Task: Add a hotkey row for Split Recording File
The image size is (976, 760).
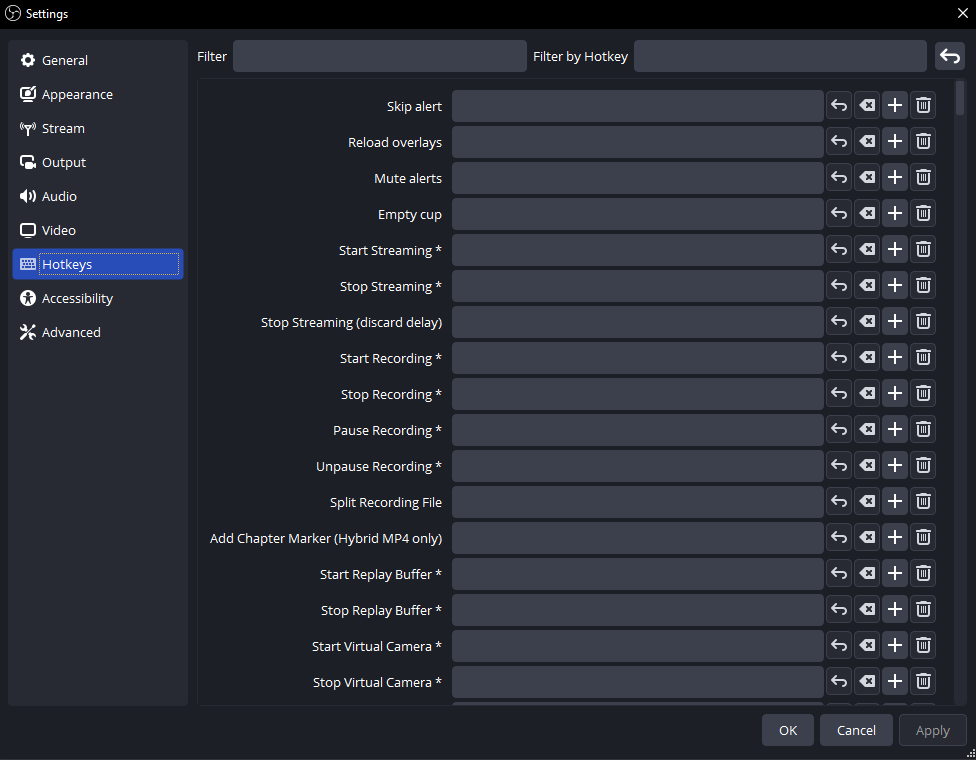Action: coord(895,501)
